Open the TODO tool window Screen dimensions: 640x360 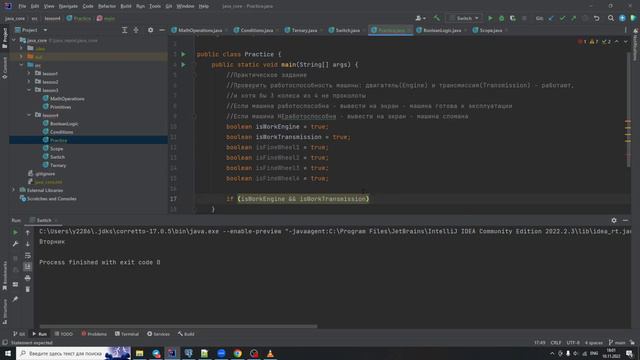[64, 334]
